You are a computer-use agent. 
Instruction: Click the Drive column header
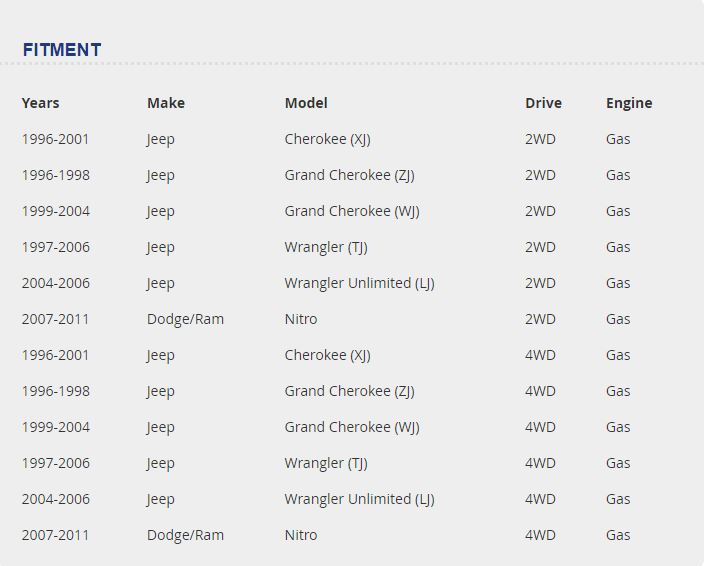[x=543, y=103]
